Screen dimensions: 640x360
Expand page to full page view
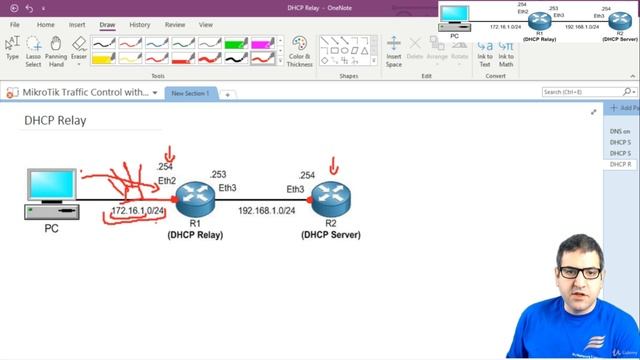coord(593,112)
